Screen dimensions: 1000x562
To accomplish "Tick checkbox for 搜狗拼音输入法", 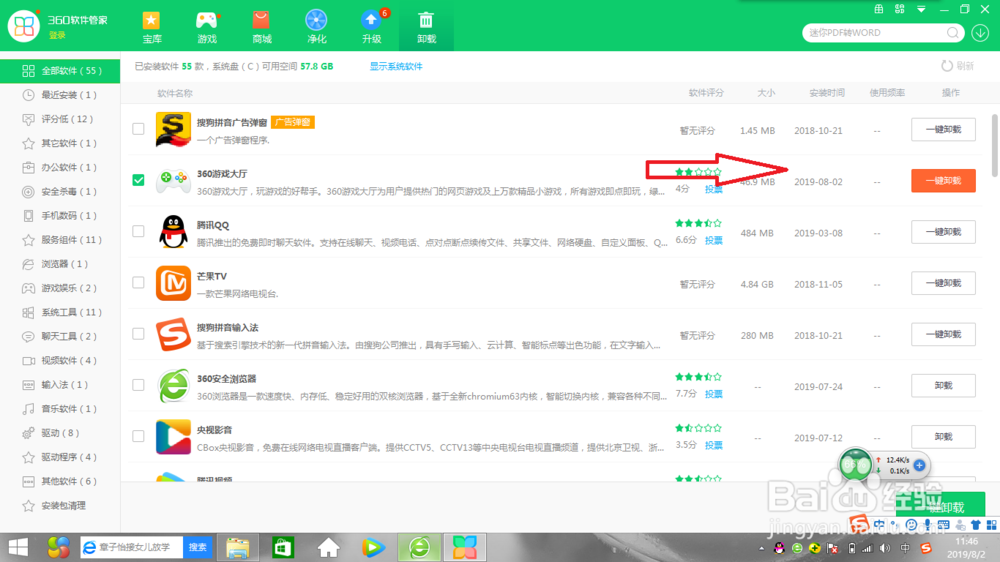I will coord(138,334).
